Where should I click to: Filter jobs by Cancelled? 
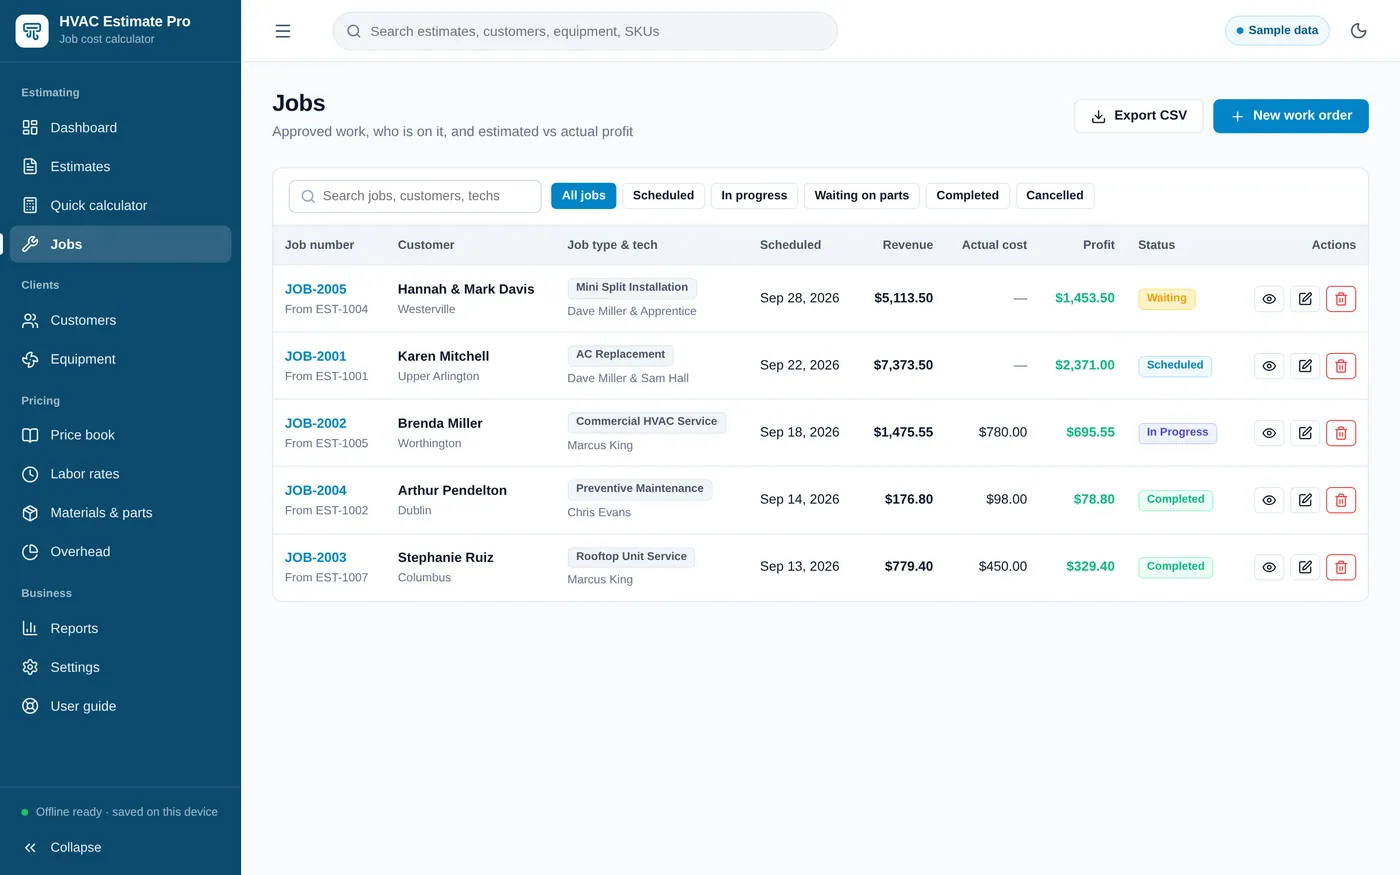point(1055,196)
